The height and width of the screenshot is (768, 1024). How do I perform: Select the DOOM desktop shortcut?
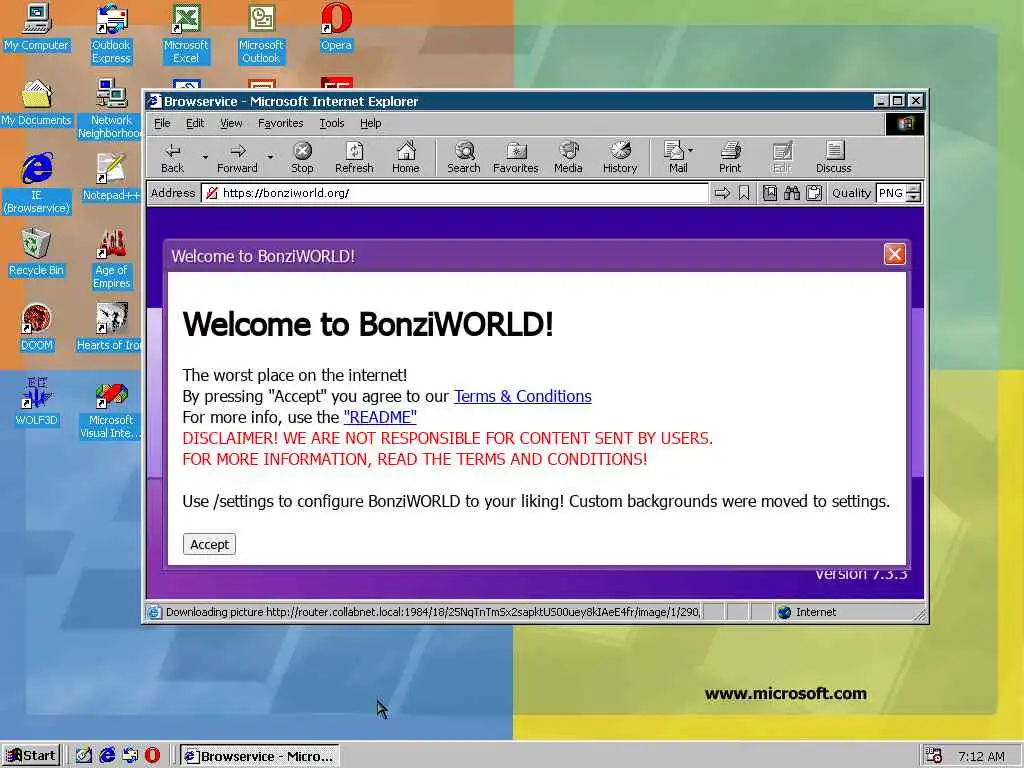click(x=36, y=327)
